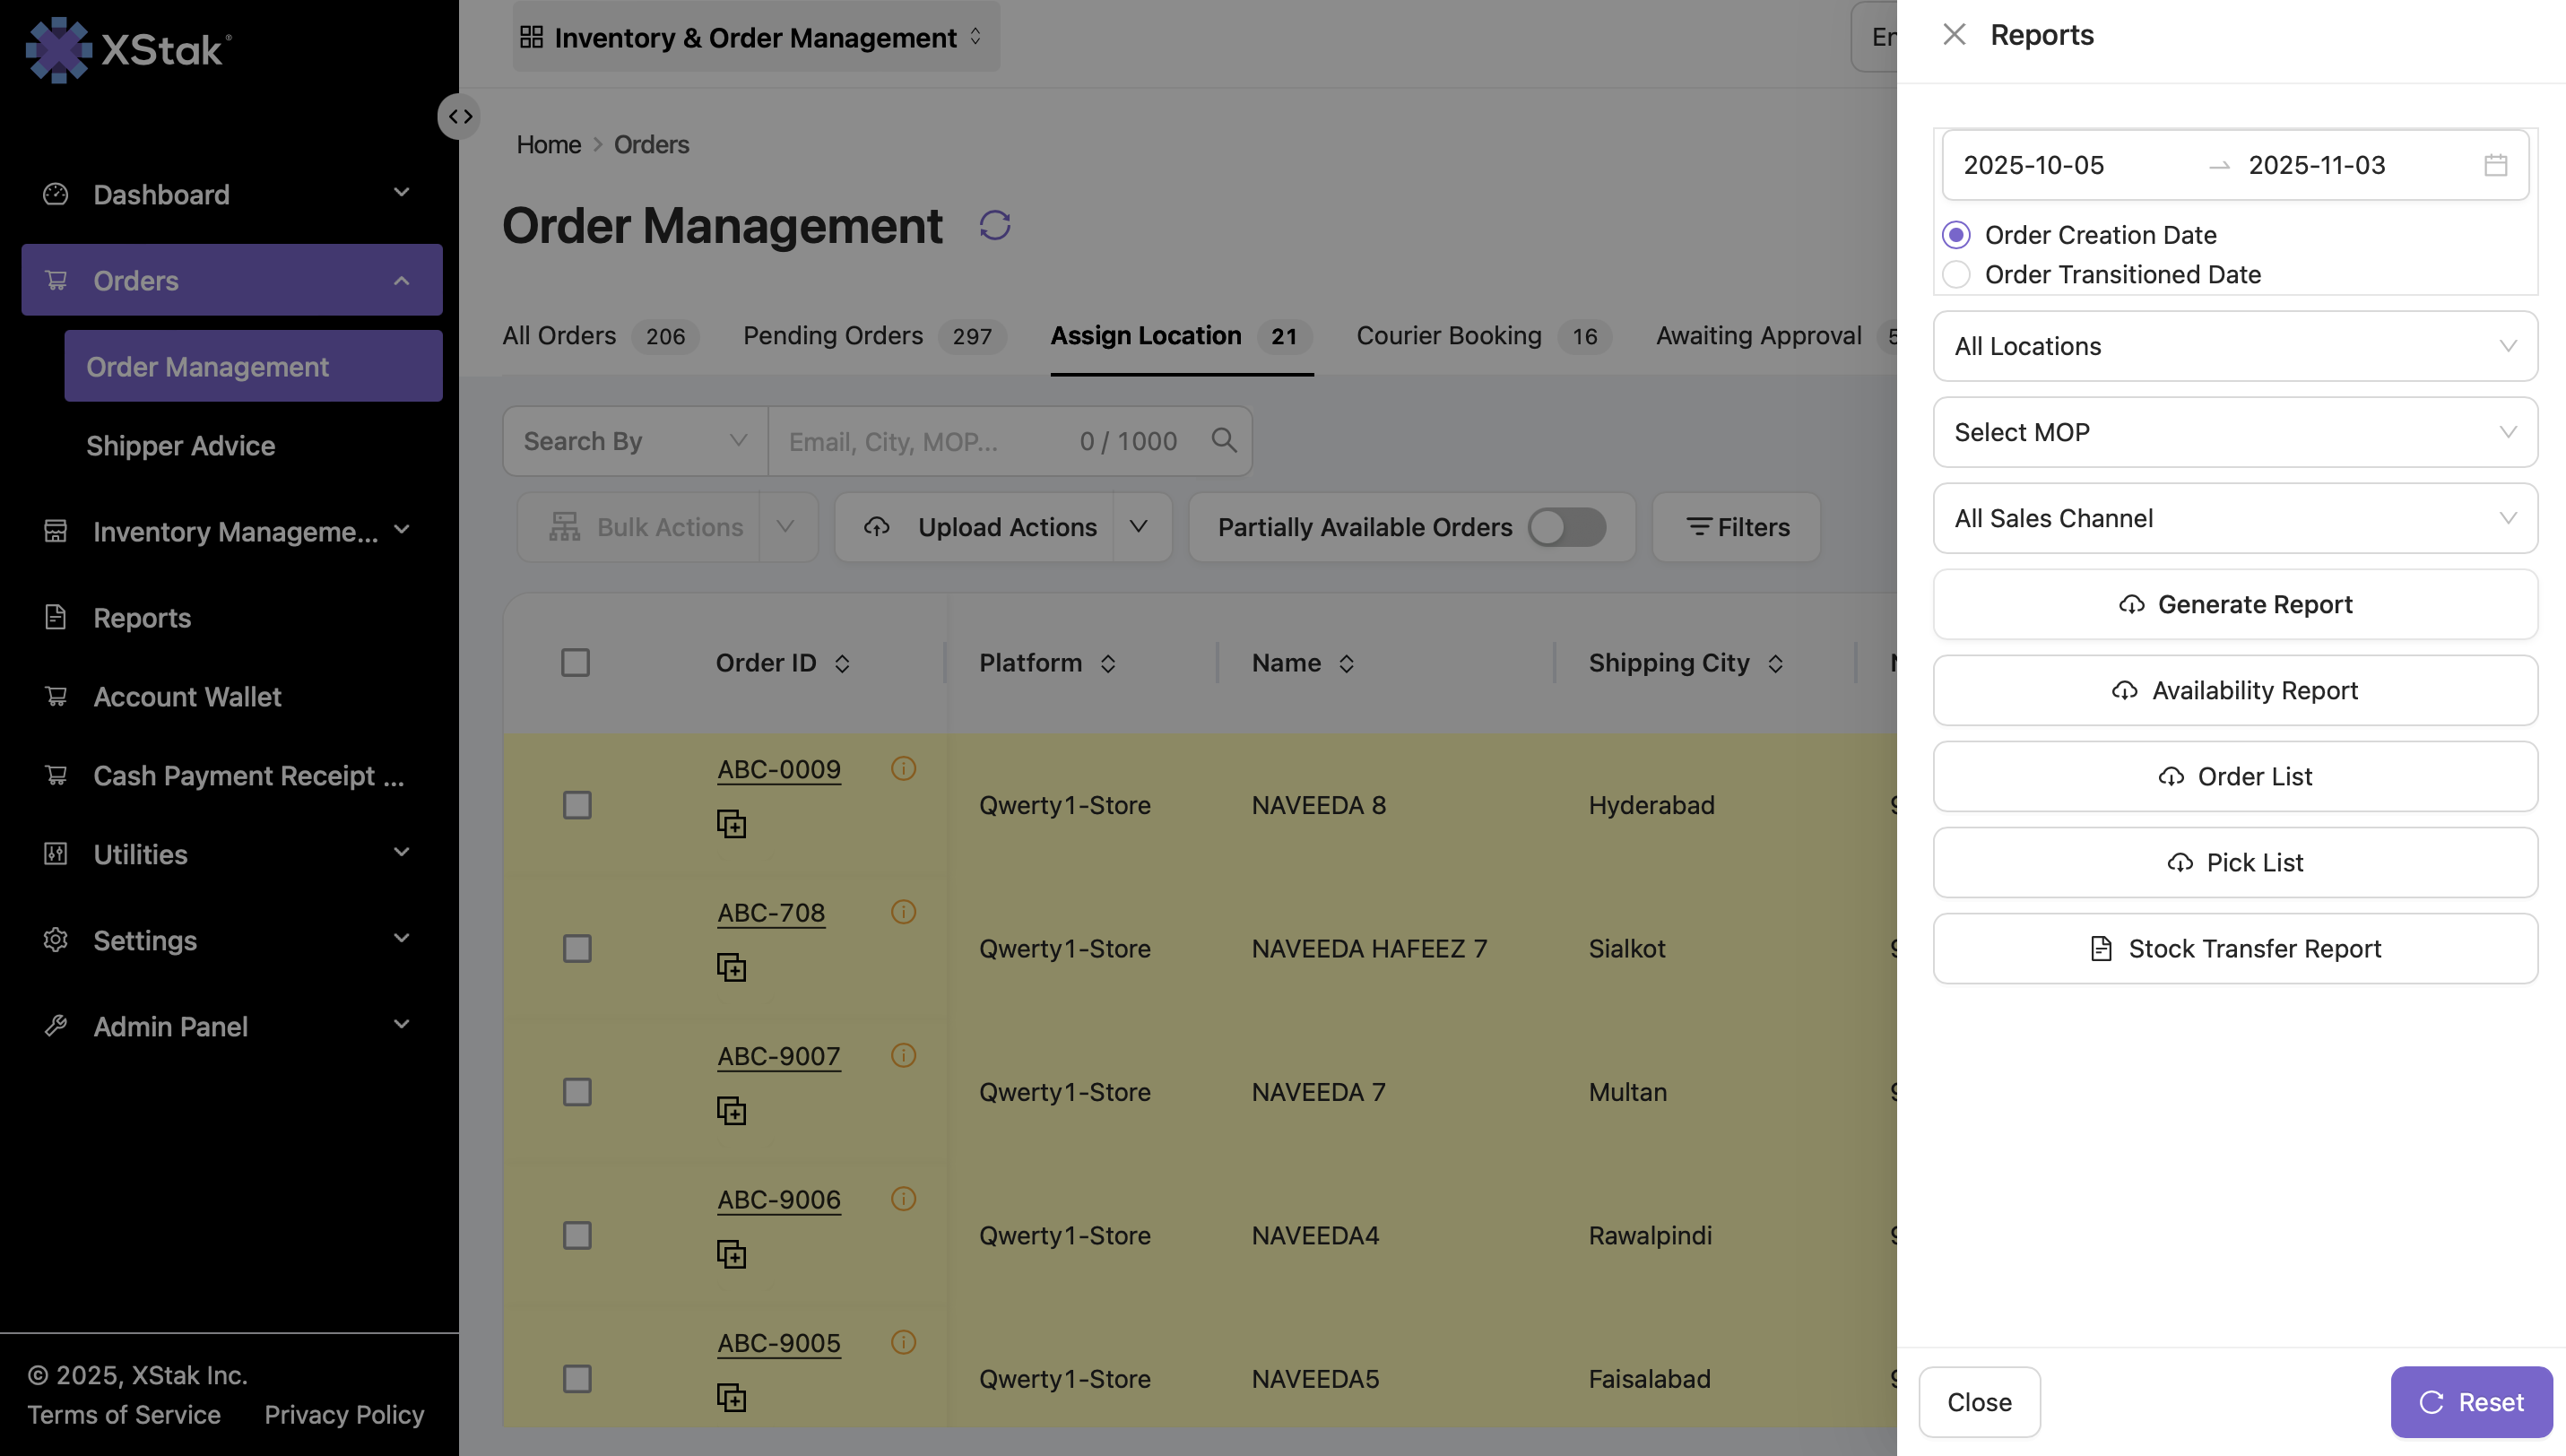Sort by Name column arrows
This screenshot has height=1456, width=2566.
1346,664
